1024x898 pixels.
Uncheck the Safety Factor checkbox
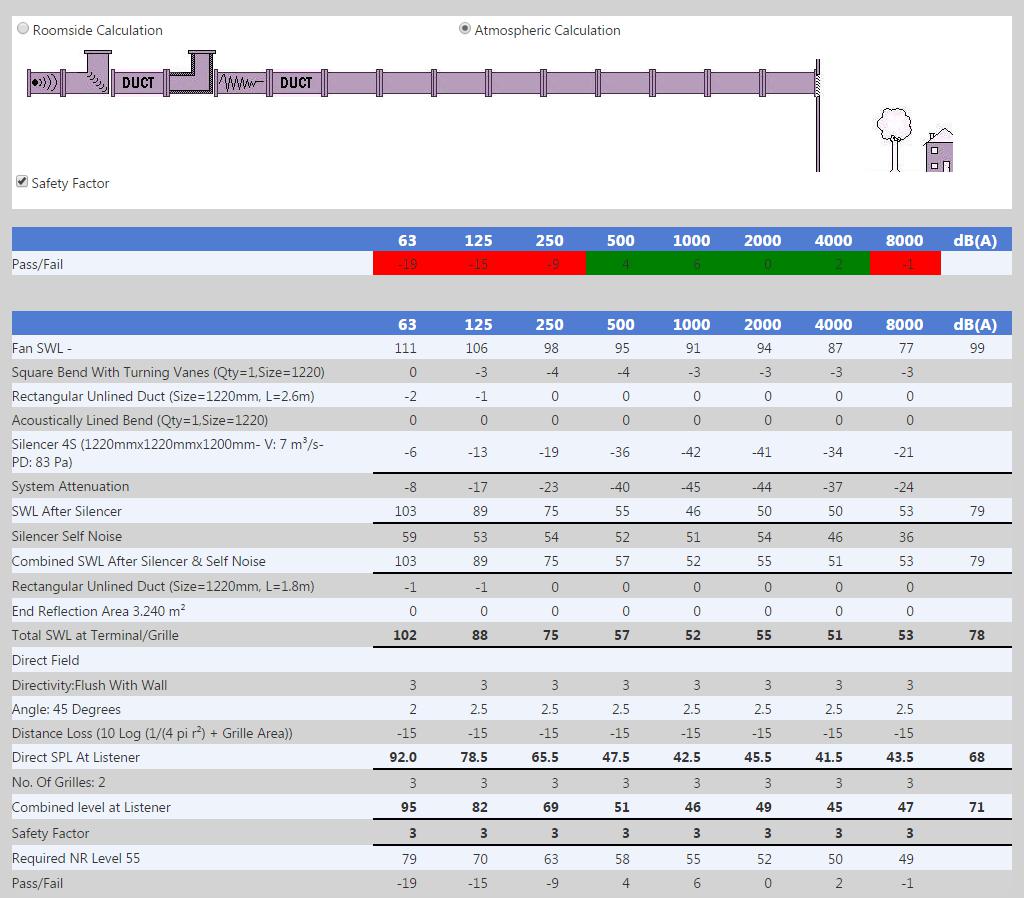tap(21, 181)
